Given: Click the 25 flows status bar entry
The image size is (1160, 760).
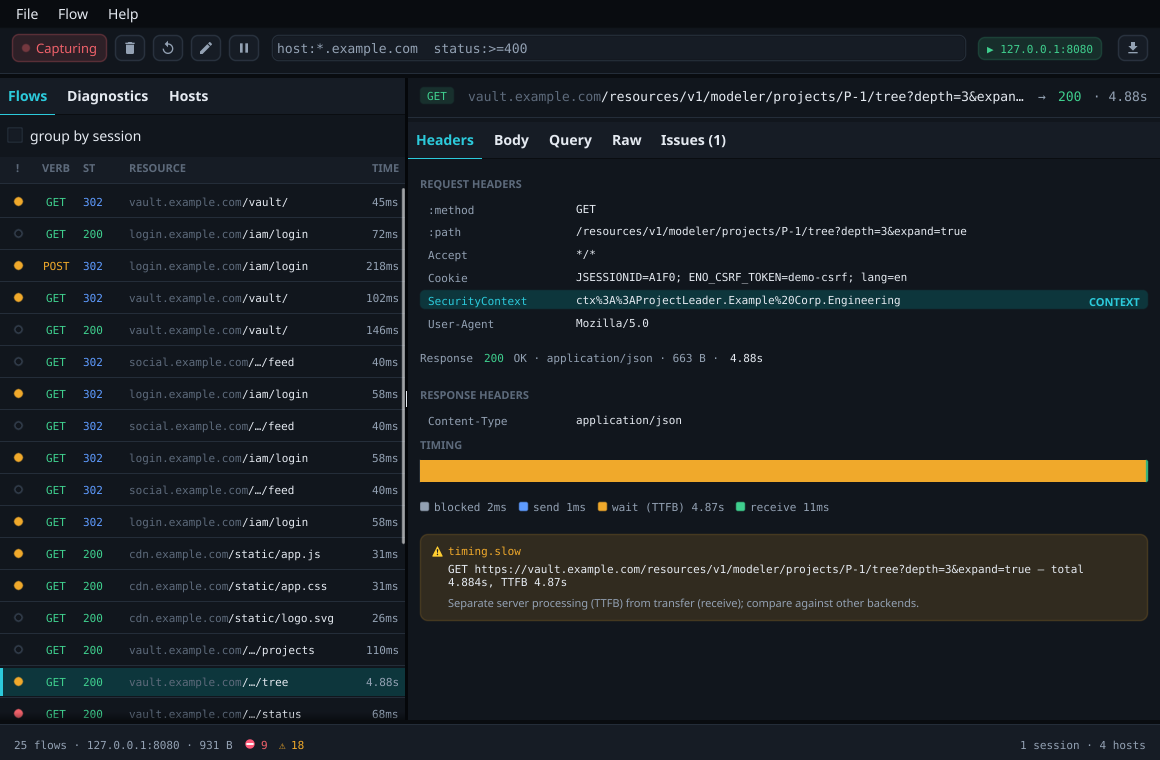Looking at the screenshot, I should coord(40,745).
